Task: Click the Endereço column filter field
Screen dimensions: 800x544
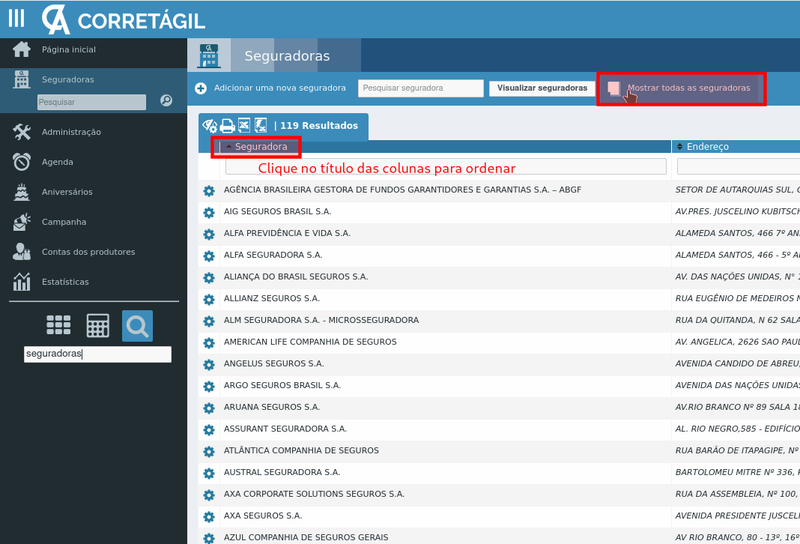Action: coord(738,166)
